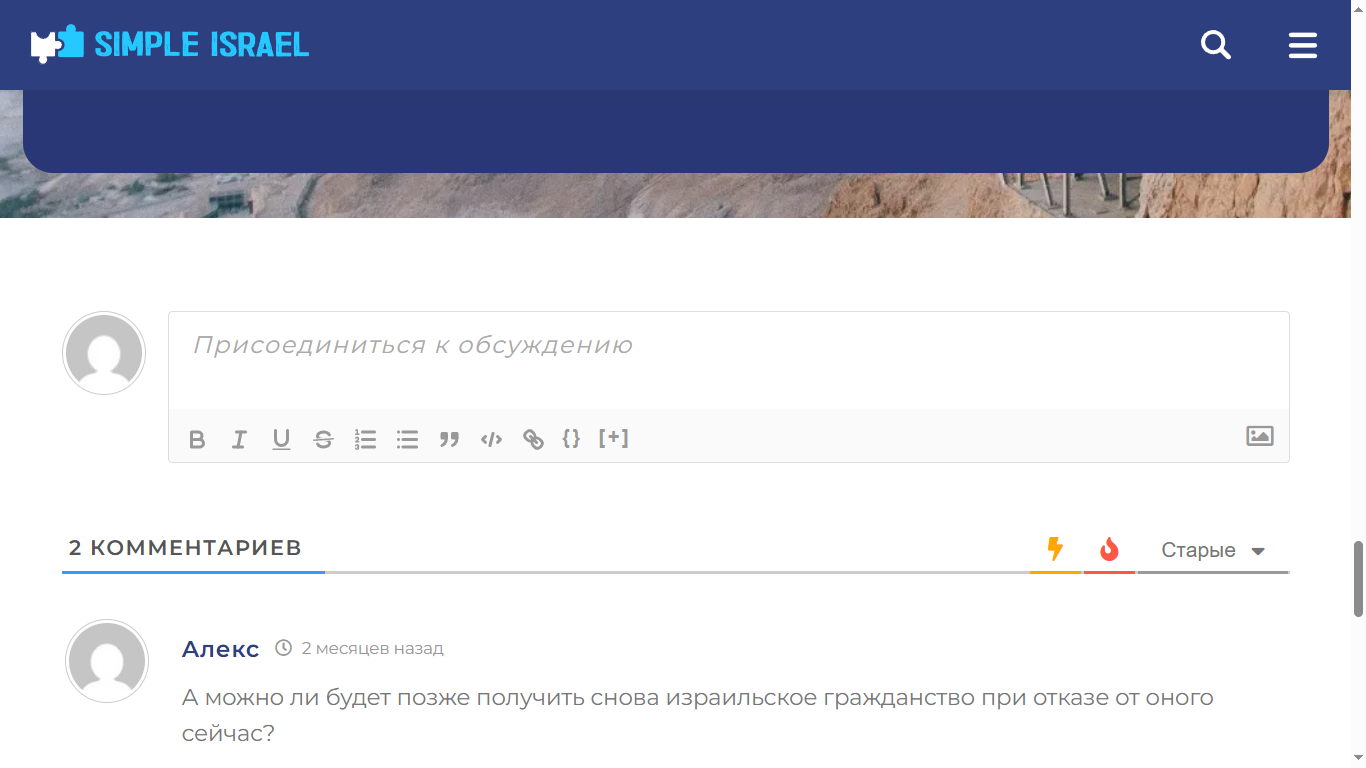Viewport: 1366px width, 768px height.
Task: Insert hyperlink in comment editor
Action: [x=533, y=440]
